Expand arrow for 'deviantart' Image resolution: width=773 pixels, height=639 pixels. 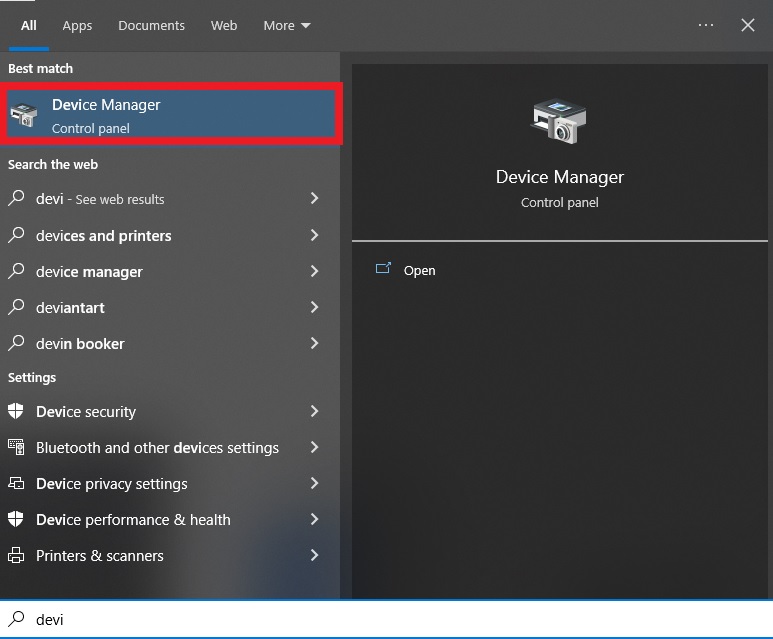coord(315,307)
